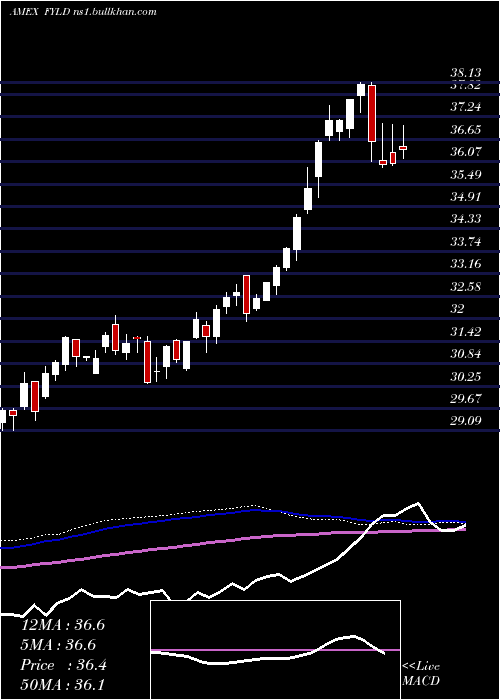
Task: Click the 33.74 price axis label
Action: [x=466, y=242]
